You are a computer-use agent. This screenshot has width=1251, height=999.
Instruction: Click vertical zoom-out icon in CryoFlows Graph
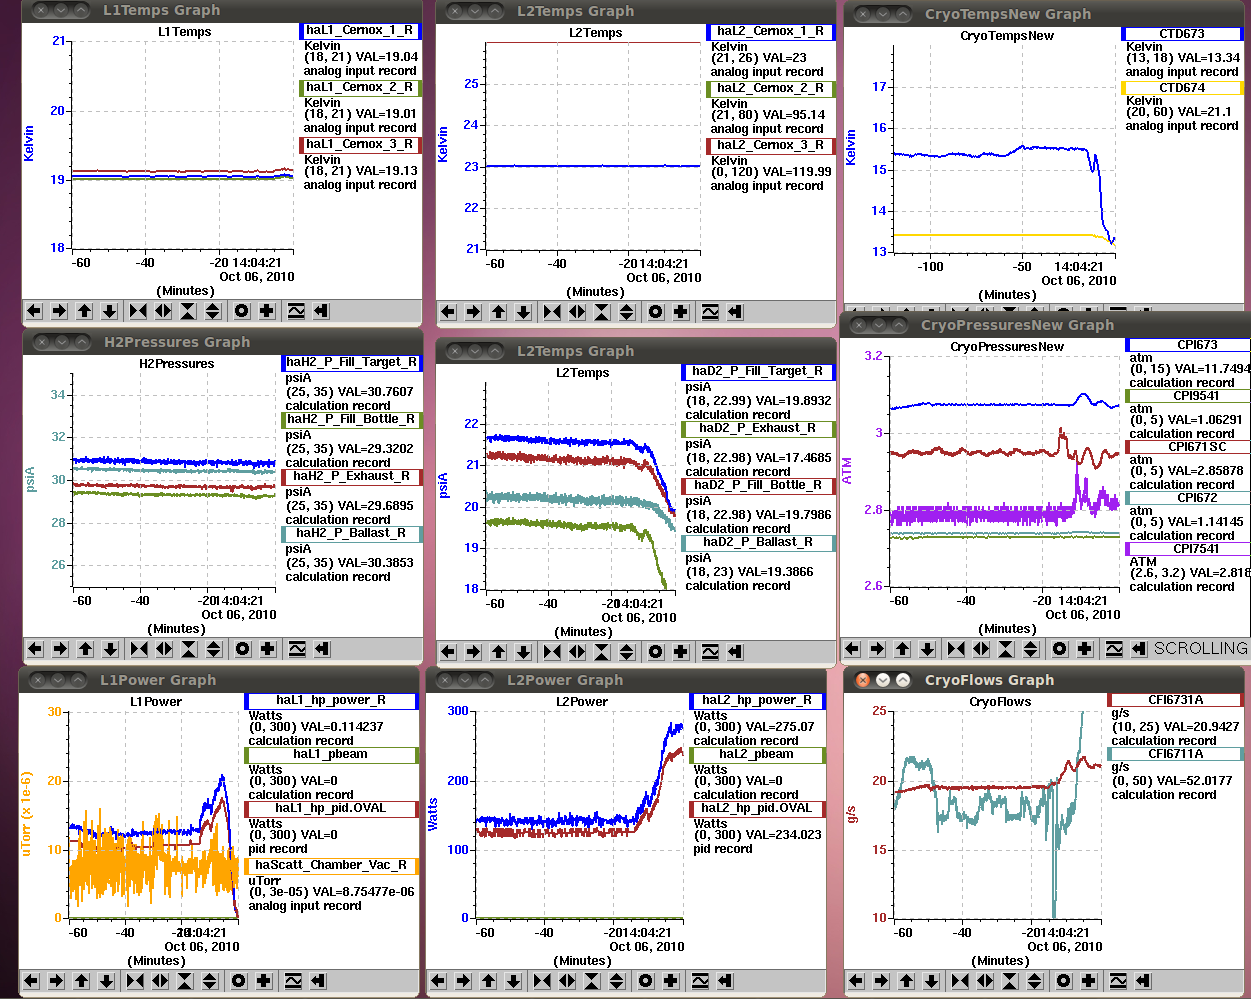pyautogui.click(x=1034, y=981)
